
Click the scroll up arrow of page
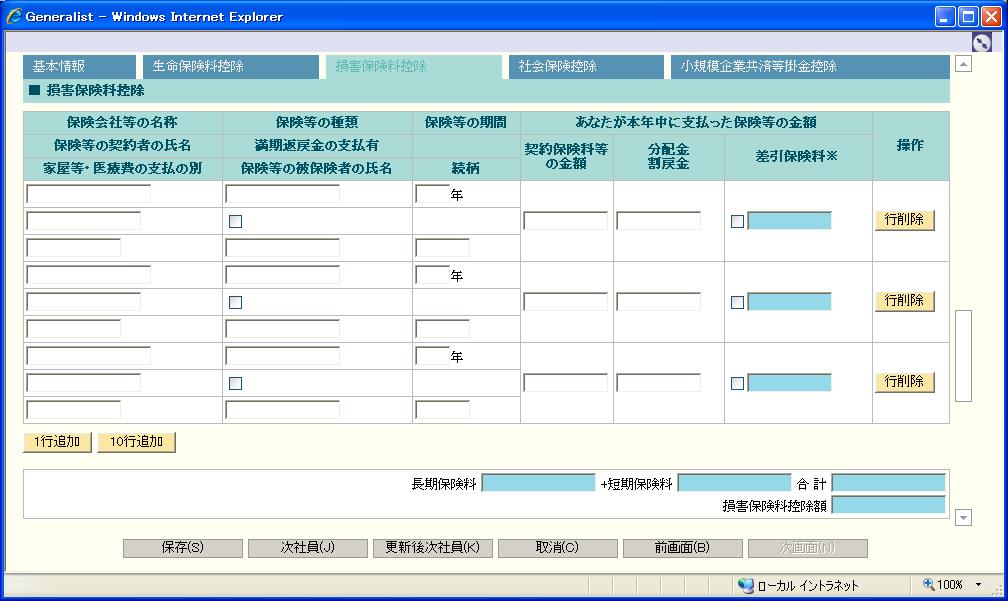coord(964,65)
